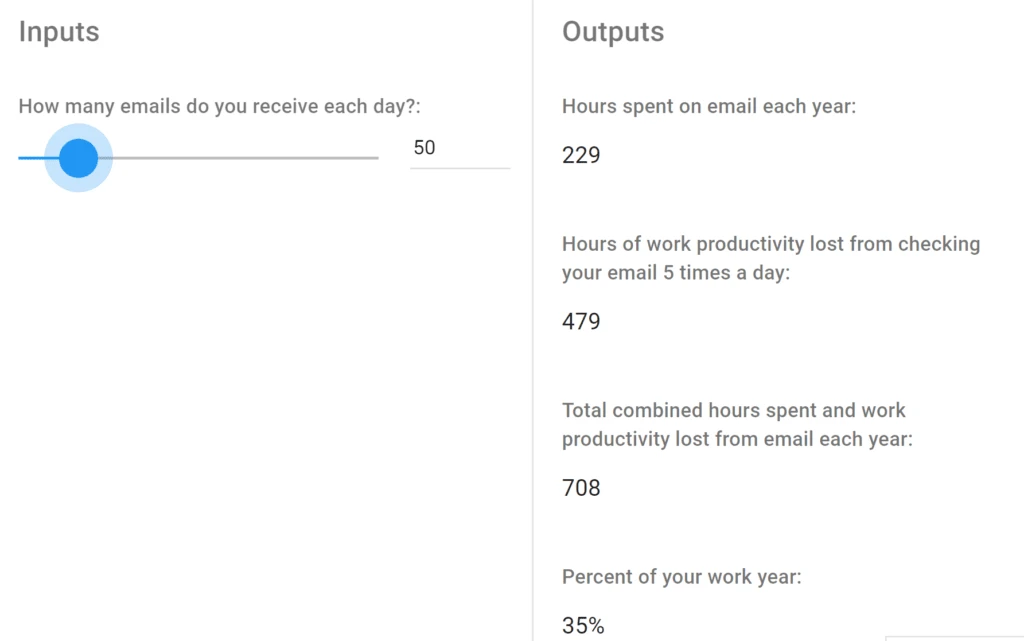The width and height of the screenshot is (1024, 641).
Task: Click the emails per day question label
Action: point(220,106)
